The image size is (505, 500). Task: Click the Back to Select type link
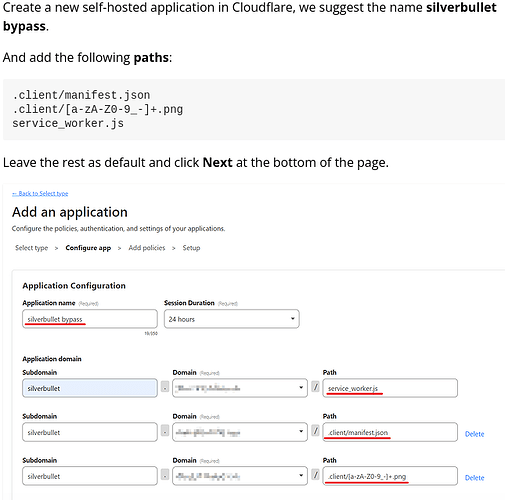[x=40, y=193]
